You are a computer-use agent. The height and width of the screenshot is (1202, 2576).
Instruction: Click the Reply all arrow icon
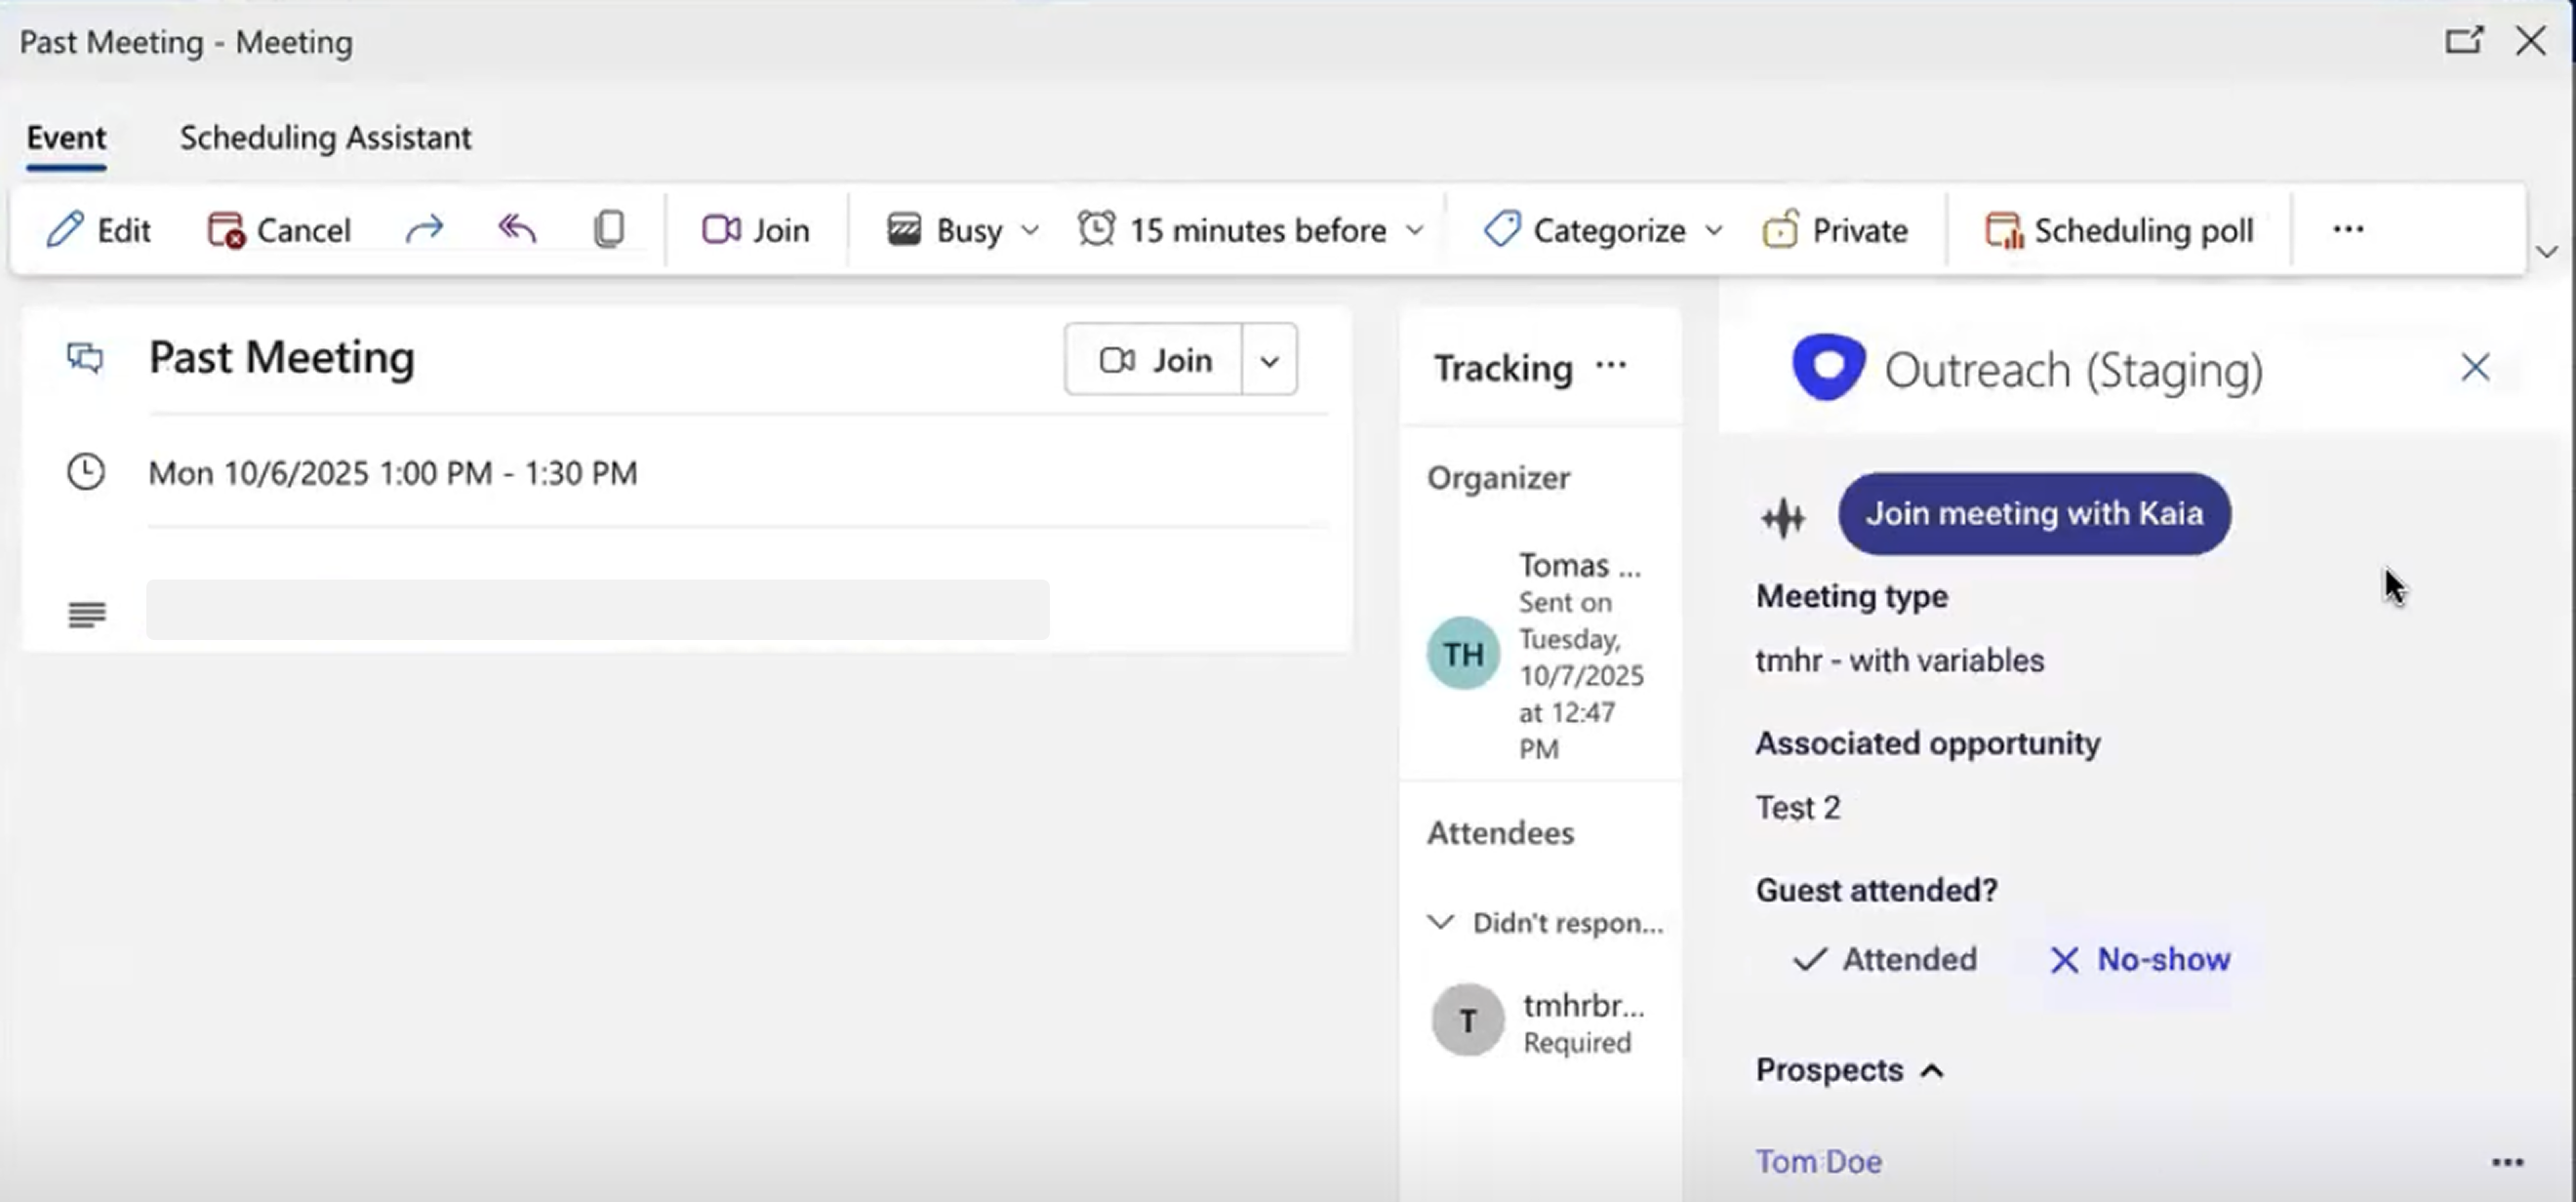pyautogui.click(x=517, y=230)
